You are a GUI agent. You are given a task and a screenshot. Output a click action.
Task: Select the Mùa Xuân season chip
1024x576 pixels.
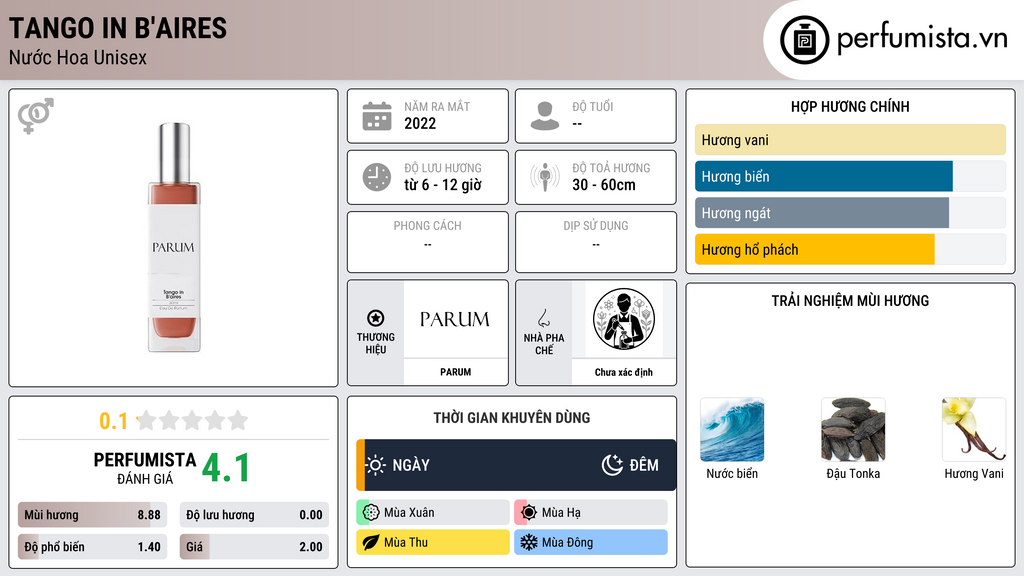pos(433,513)
